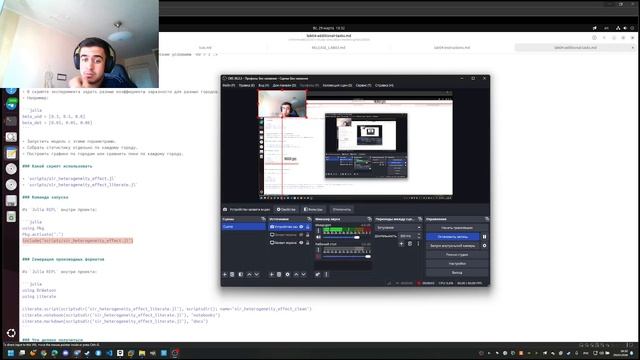The height and width of the screenshot is (360, 640).
Task: Open the Правка menu in OBS
Action: point(247,85)
